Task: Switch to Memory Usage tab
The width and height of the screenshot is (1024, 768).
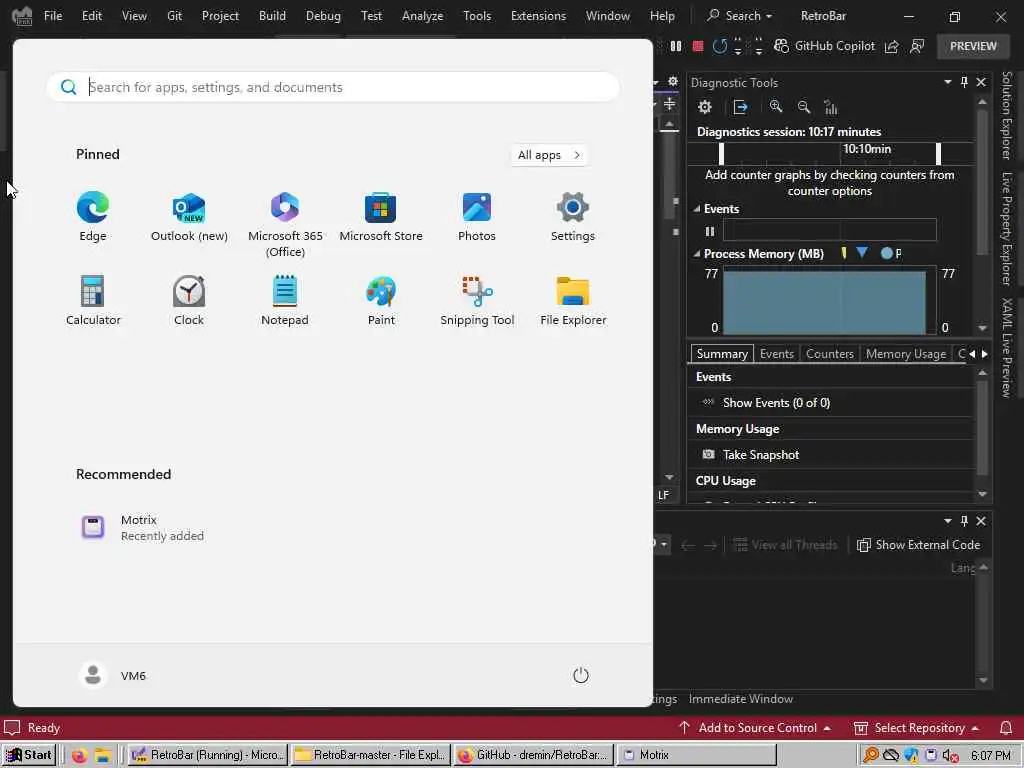Action: point(906,353)
